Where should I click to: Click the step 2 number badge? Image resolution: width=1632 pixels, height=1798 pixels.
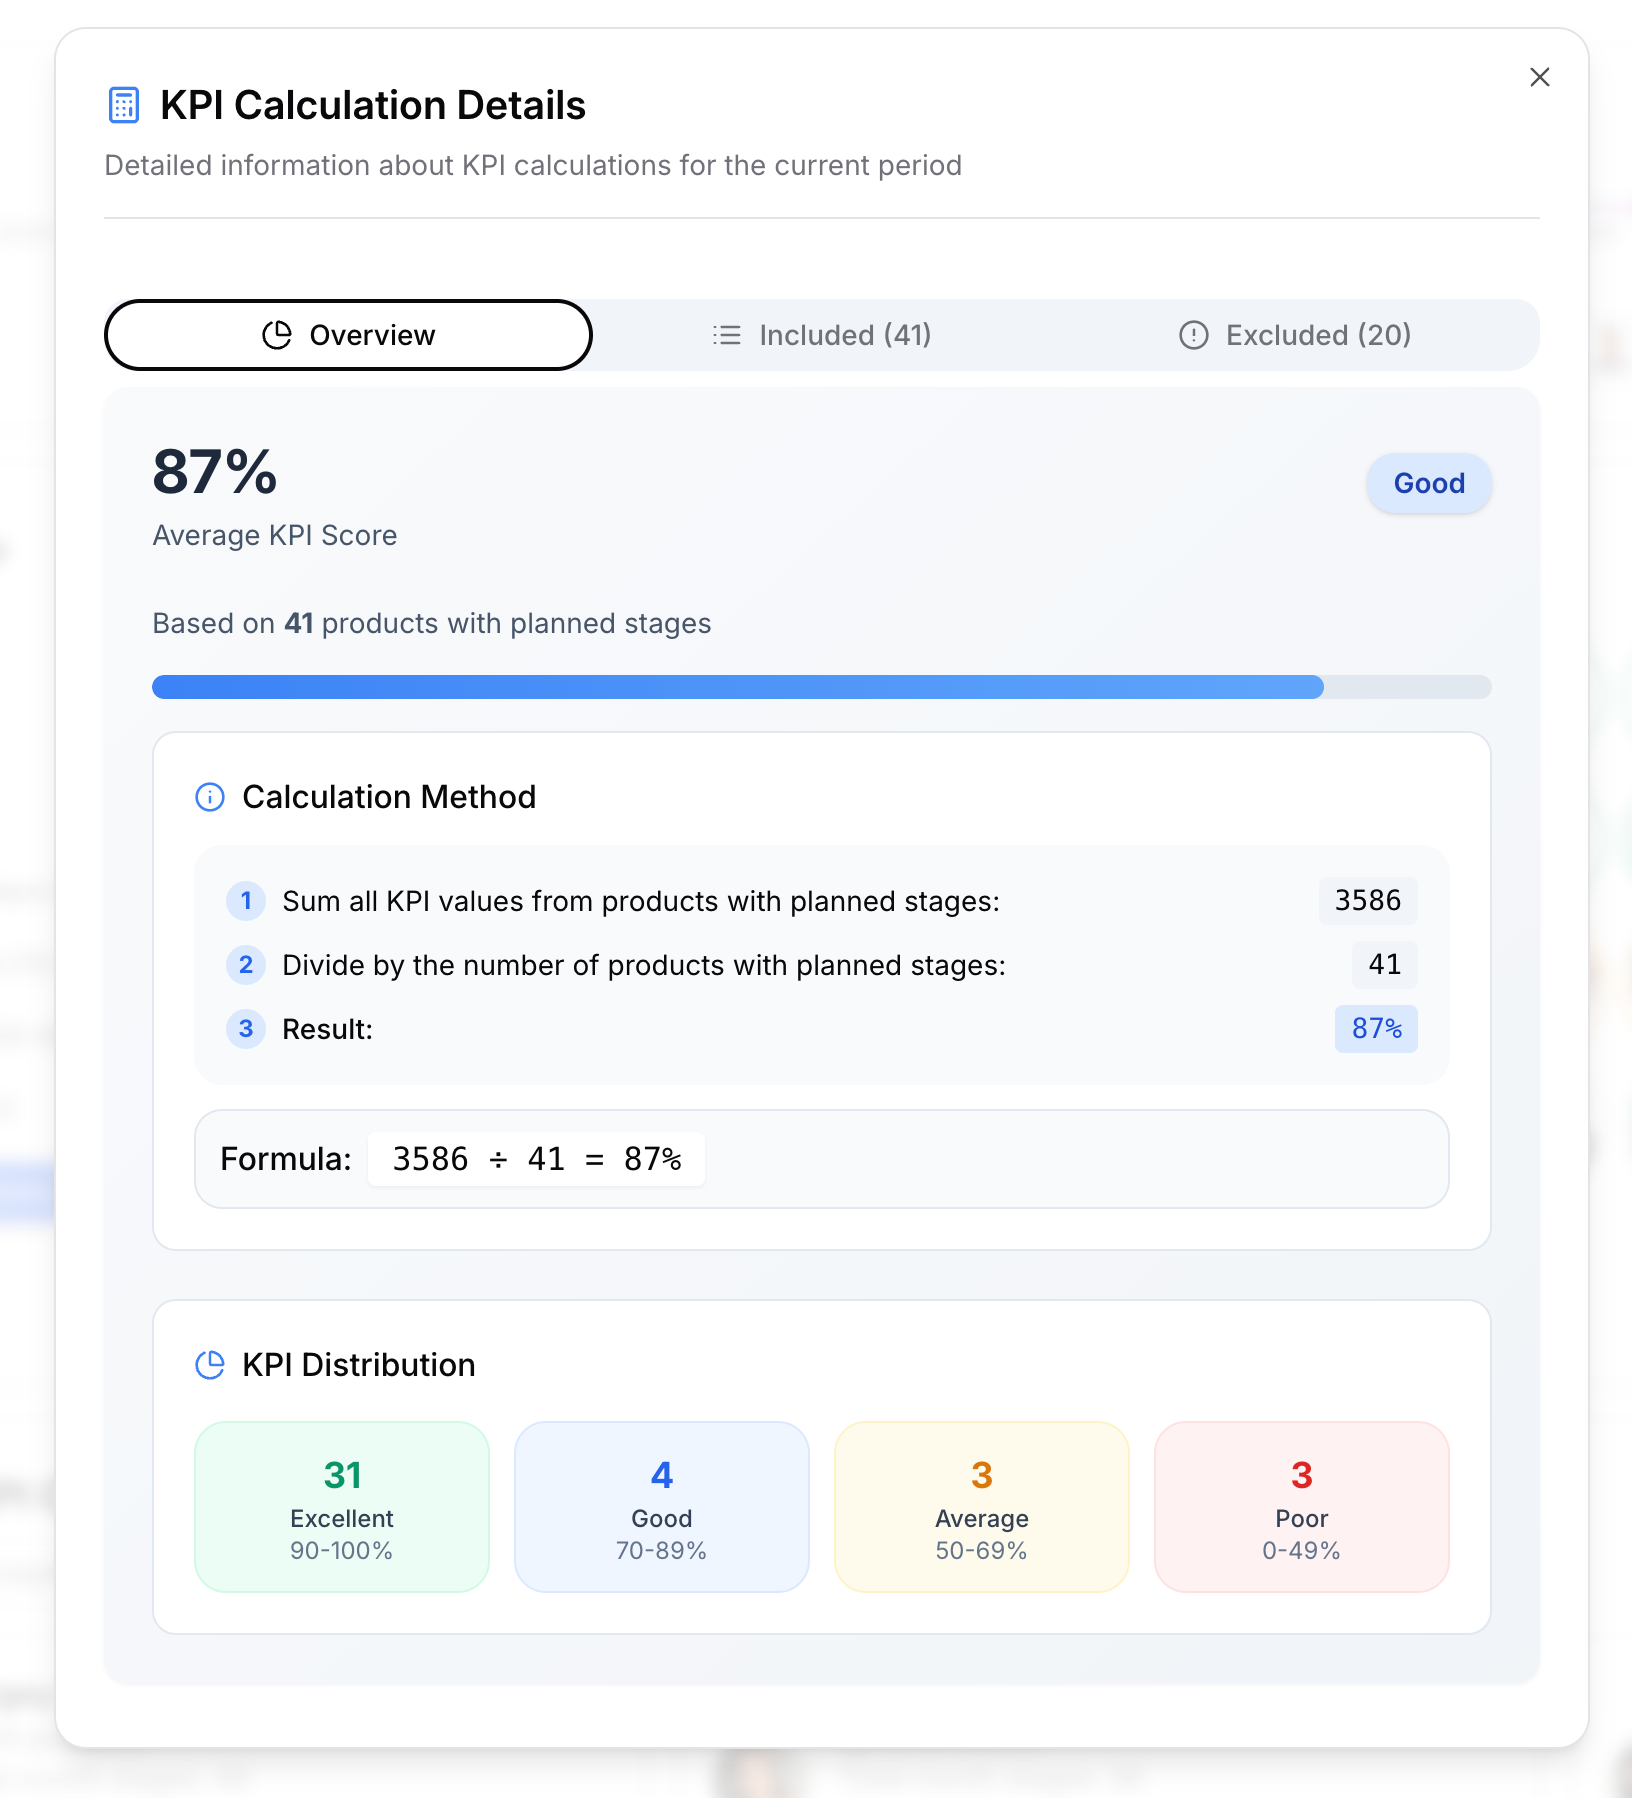tap(246, 965)
